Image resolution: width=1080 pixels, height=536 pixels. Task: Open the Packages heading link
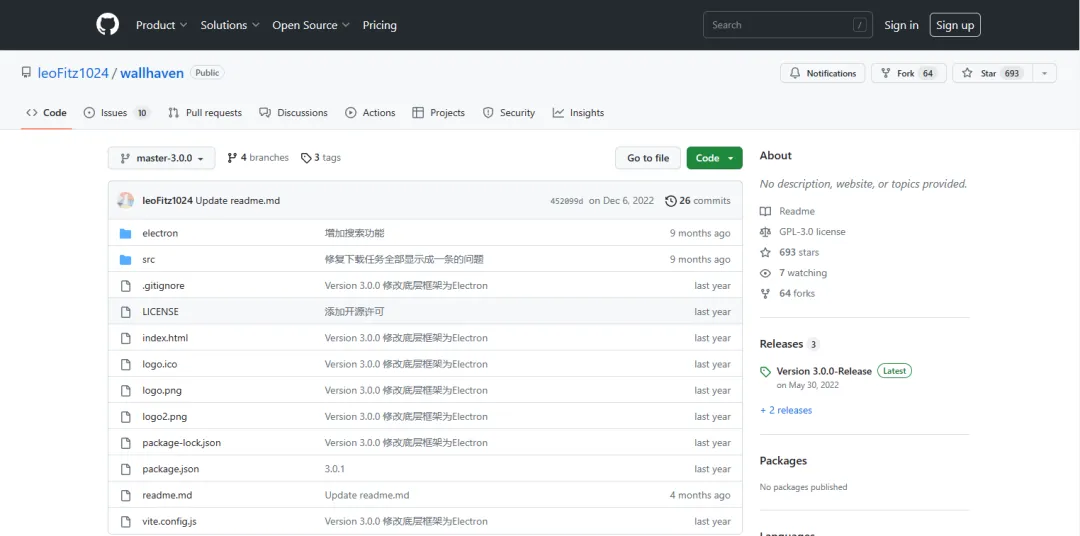point(783,461)
